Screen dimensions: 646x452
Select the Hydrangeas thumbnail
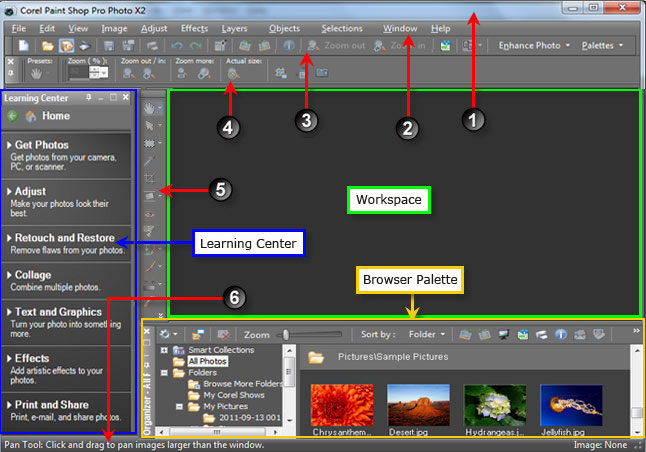click(495, 405)
